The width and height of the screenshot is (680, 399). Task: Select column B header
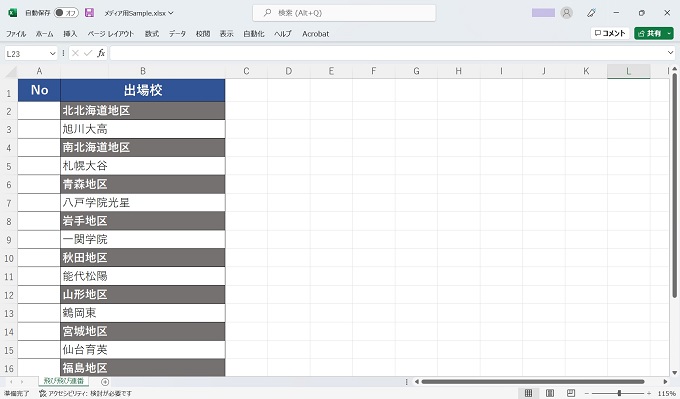coord(143,71)
